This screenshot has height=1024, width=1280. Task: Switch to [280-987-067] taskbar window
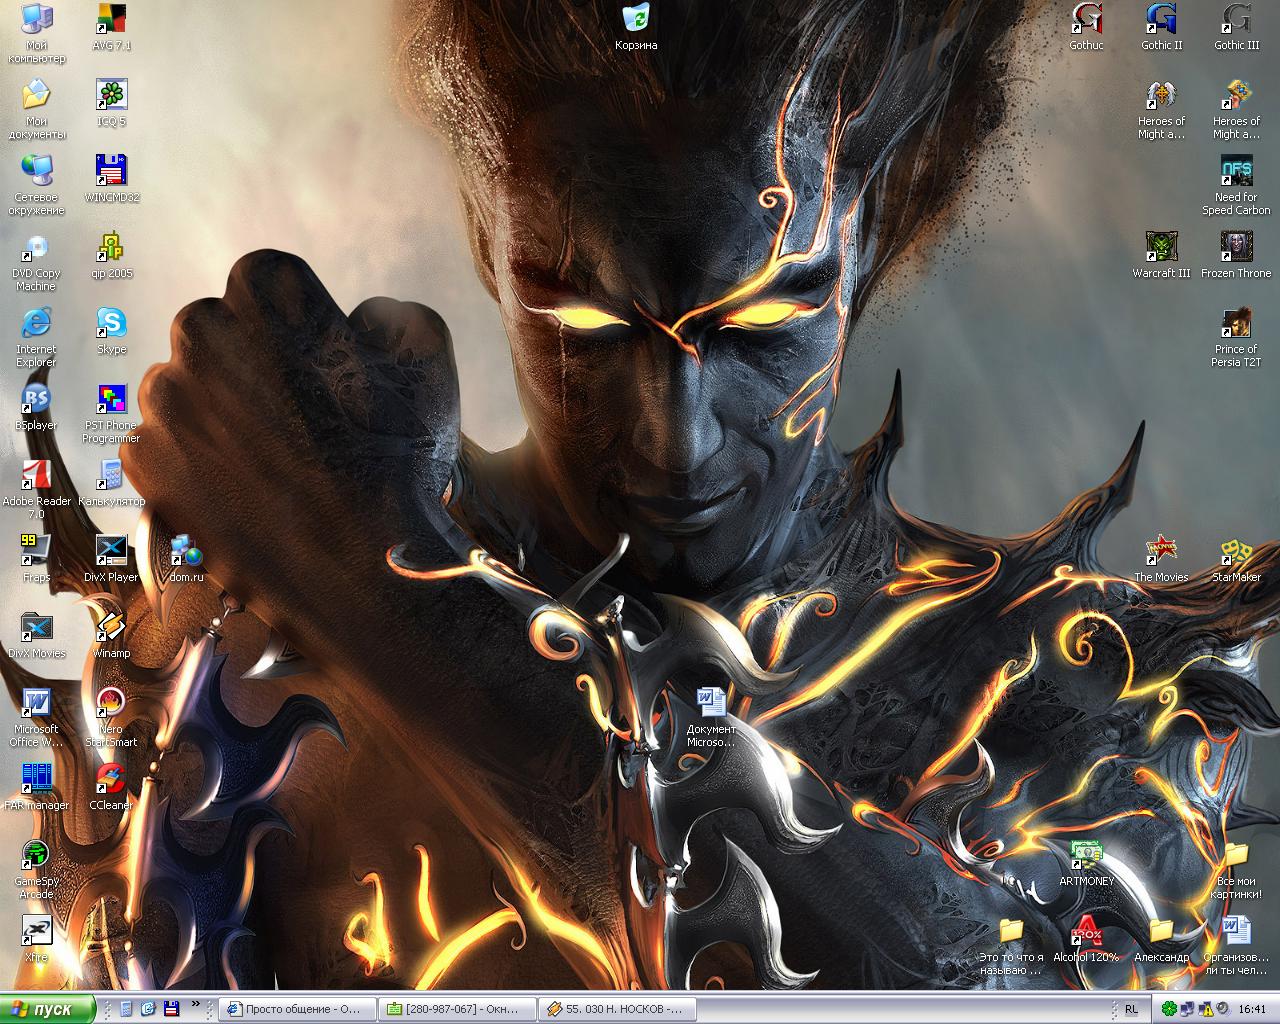(x=458, y=1009)
